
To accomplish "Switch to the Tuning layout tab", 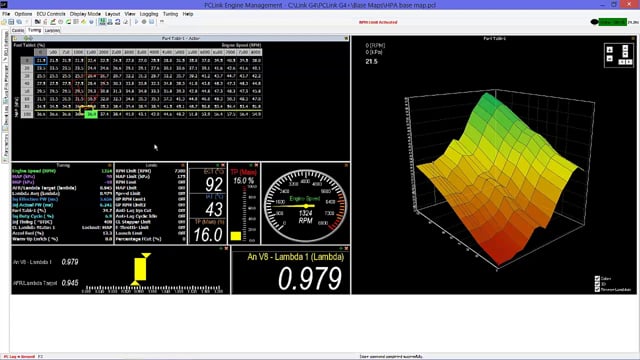I will click(34, 30).
